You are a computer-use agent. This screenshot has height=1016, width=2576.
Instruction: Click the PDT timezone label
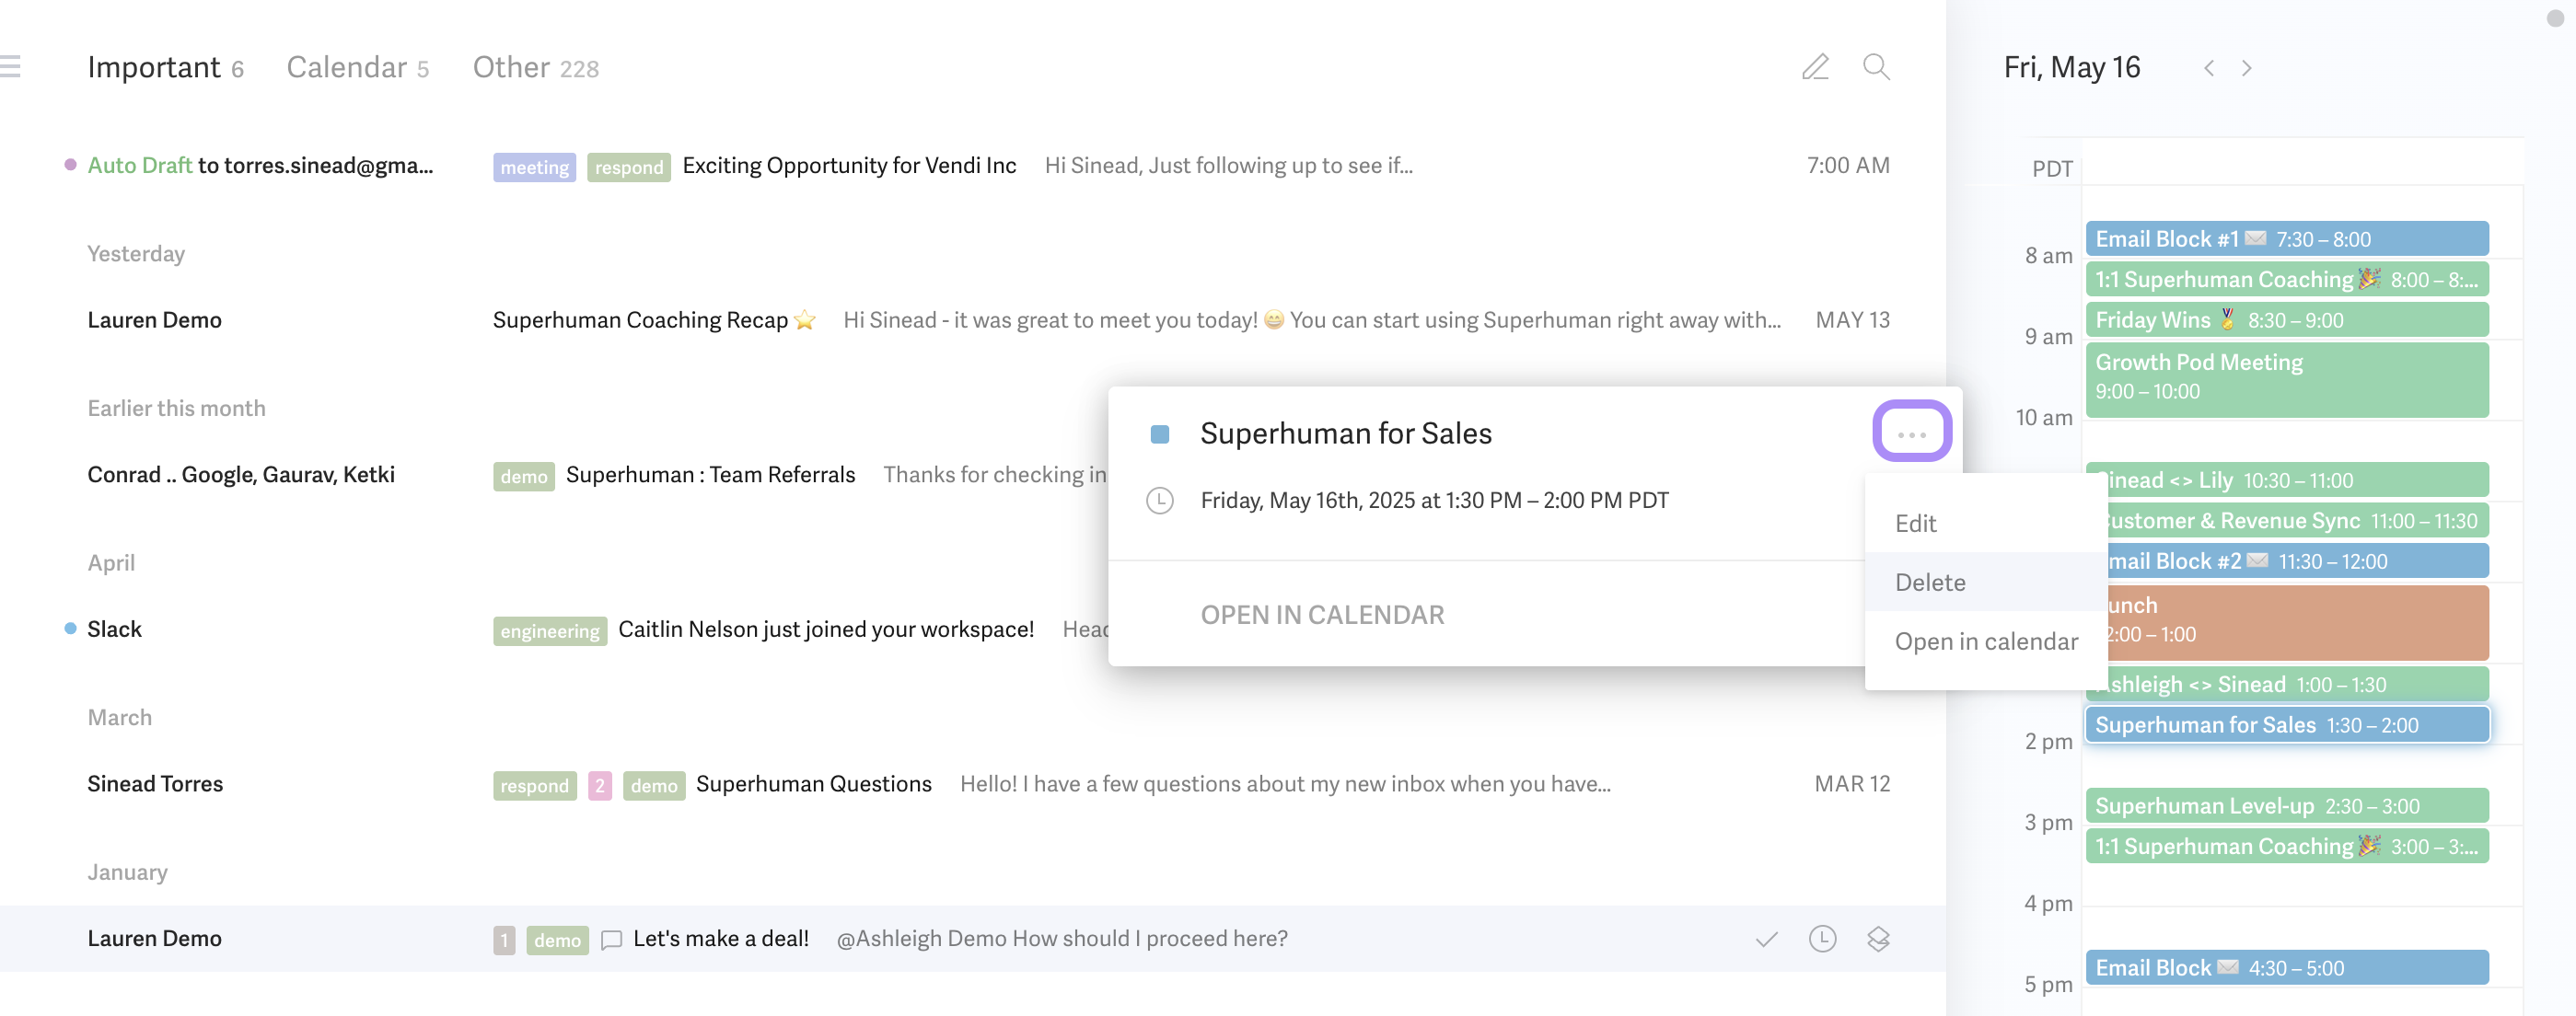[x=2052, y=169]
